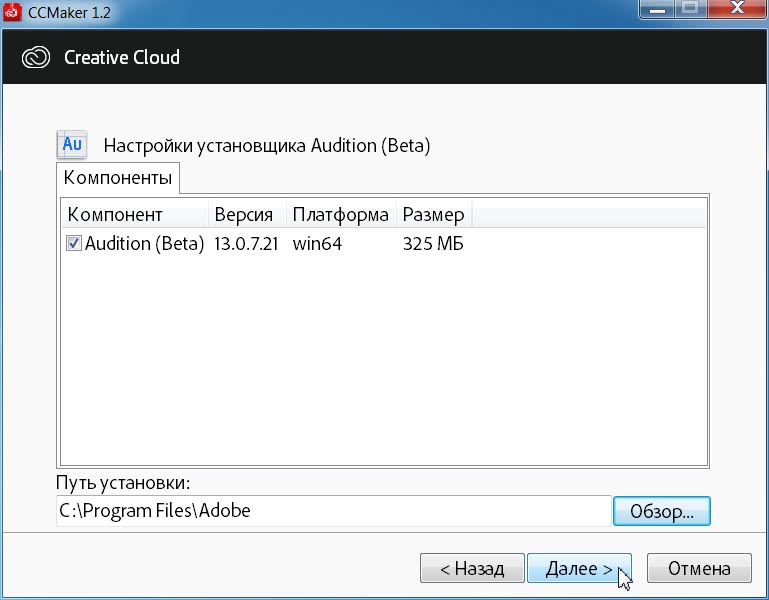The height and width of the screenshot is (600, 769).
Task: Click the Платформа column header
Action: [341, 215]
